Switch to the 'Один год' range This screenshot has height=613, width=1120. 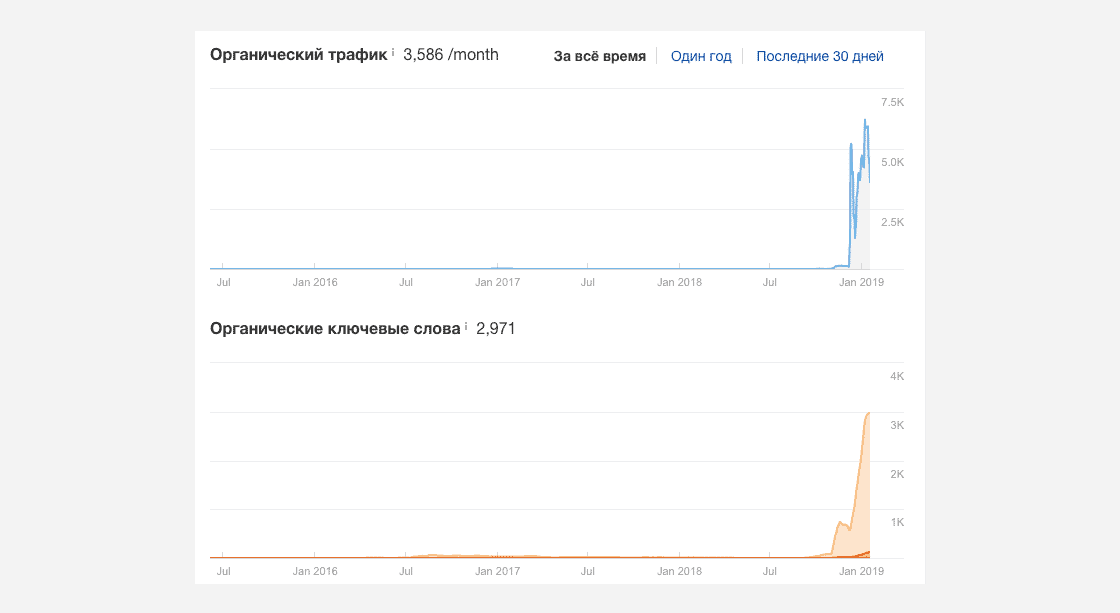701,56
